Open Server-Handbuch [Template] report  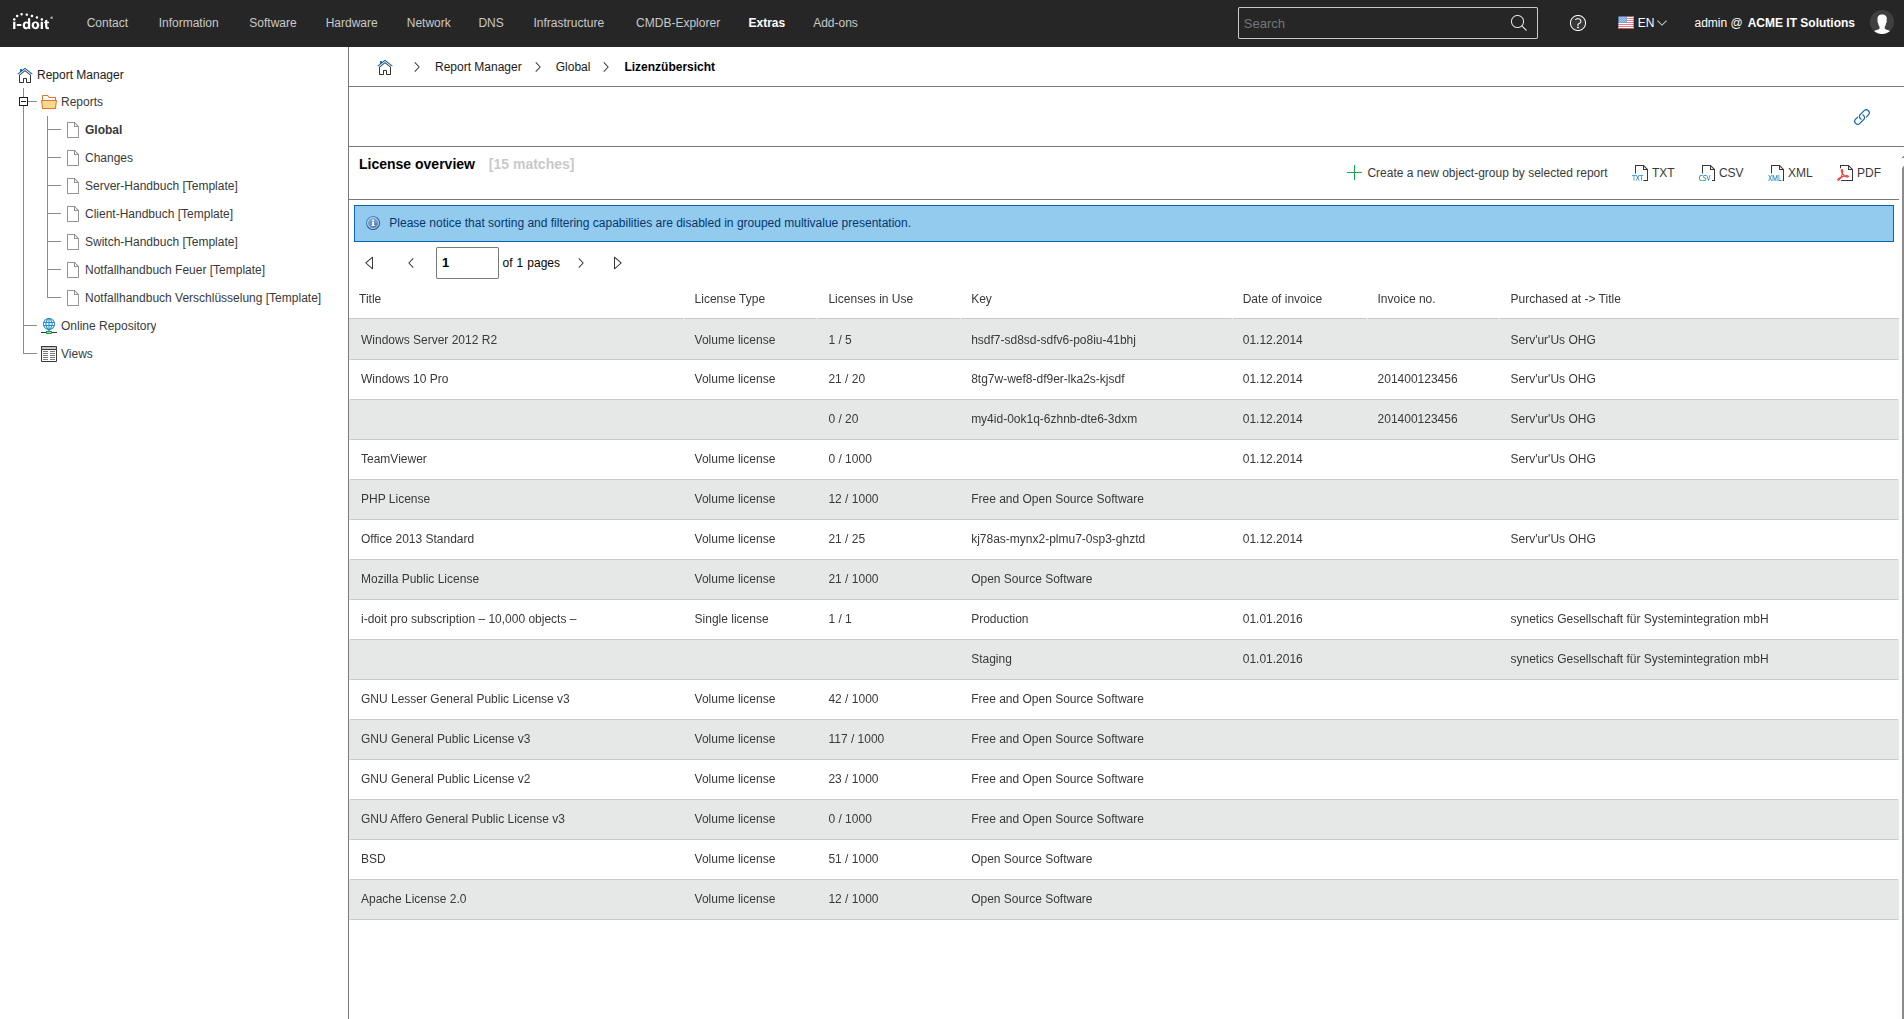point(161,186)
